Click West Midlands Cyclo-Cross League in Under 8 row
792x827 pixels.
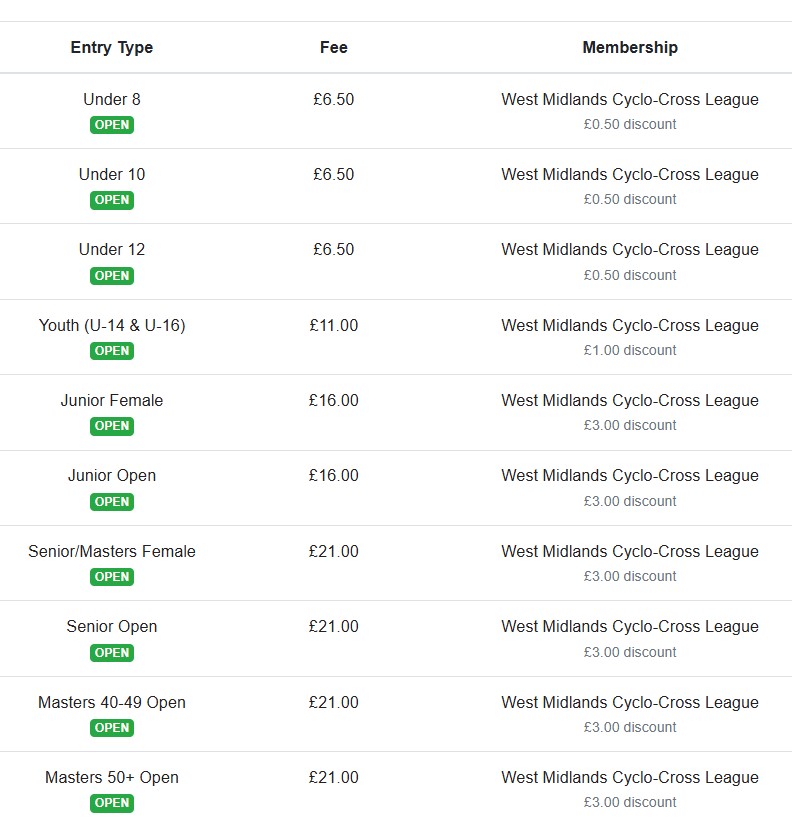click(630, 99)
